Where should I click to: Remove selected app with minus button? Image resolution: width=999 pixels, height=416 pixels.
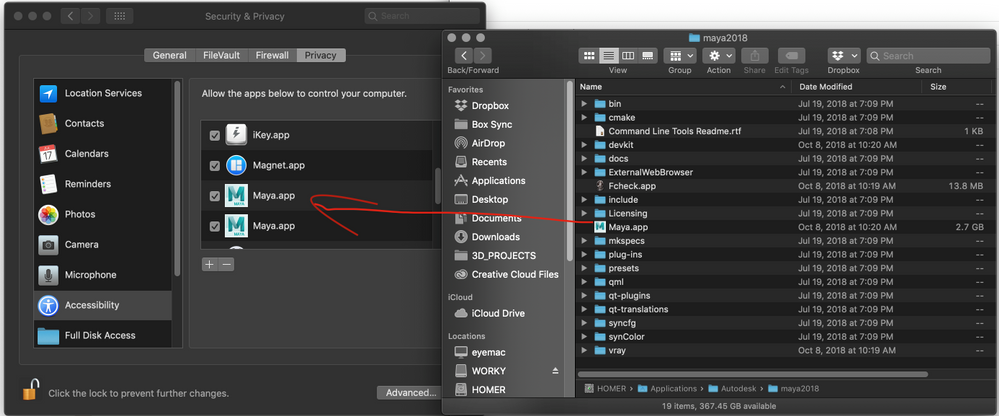point(226,264)
